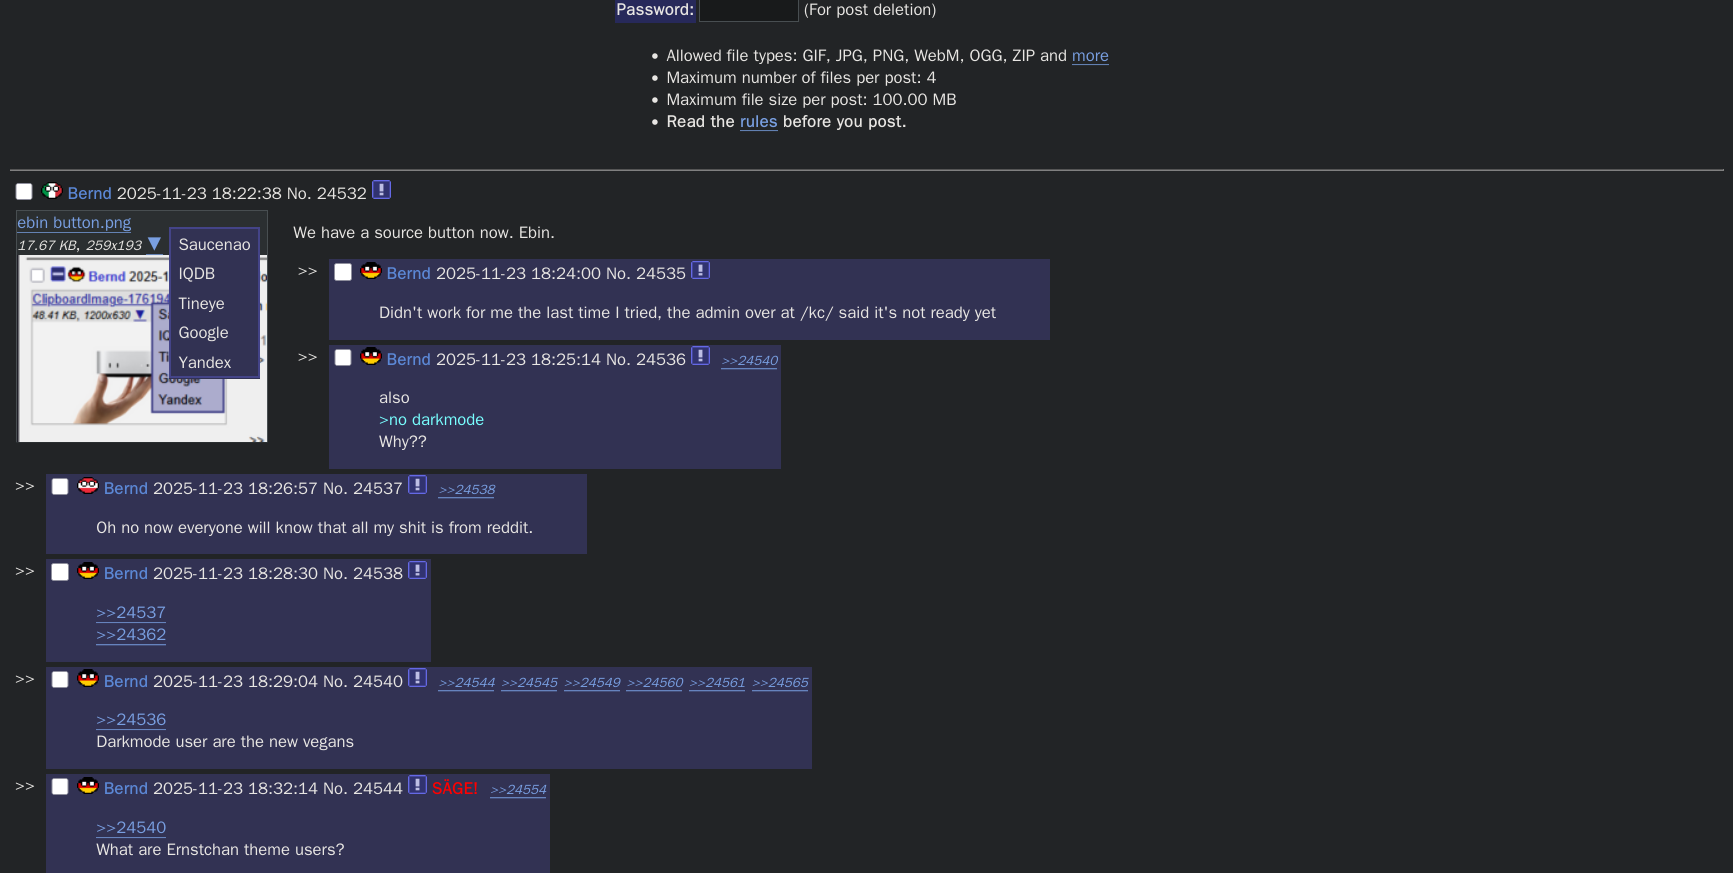The height and width of the screenshot is (873, 1733).
Task: Collapse post 24535 using its >> marker
Action: point(307,271)
